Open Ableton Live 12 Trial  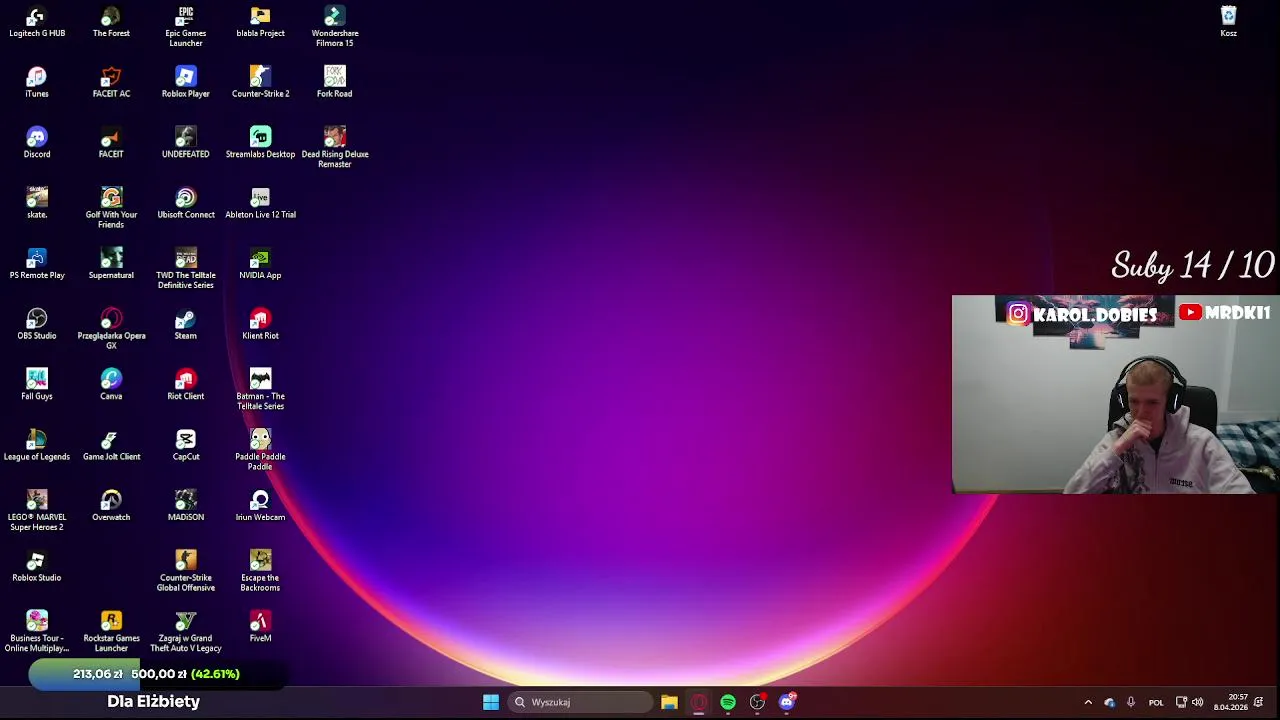(260, 204)
